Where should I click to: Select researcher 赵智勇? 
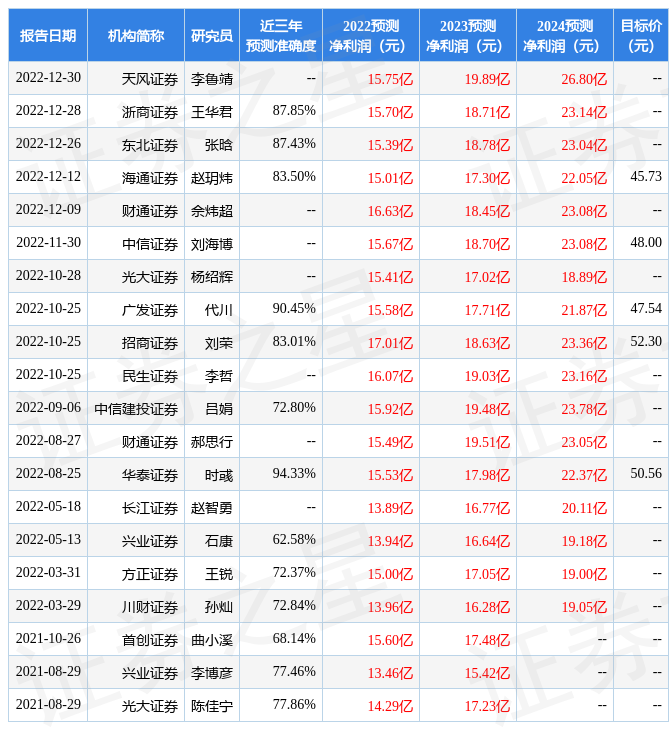pos(212,508)
